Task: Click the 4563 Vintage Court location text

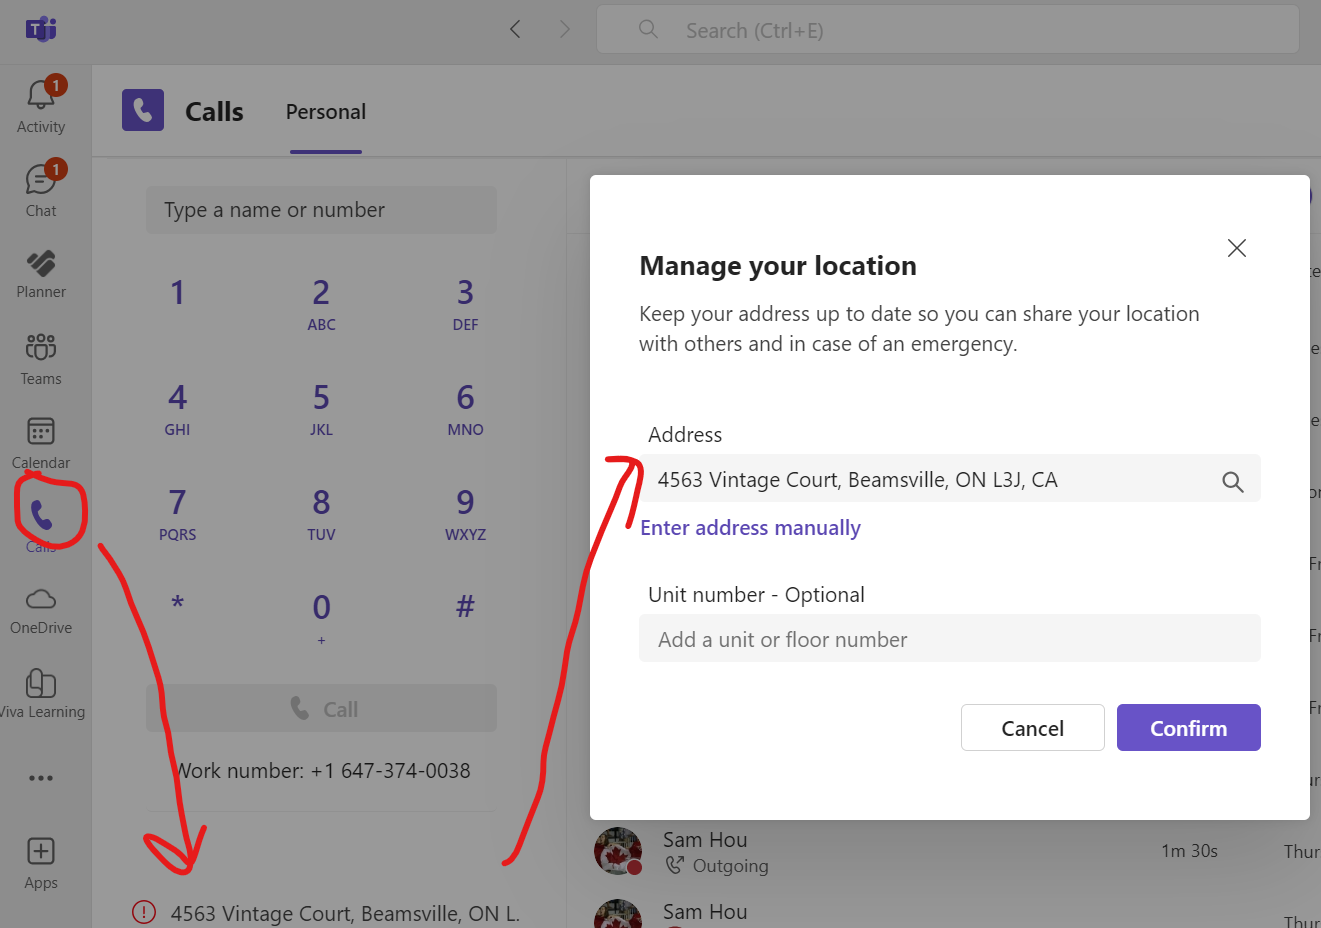Action: click(x=345, y=913)
